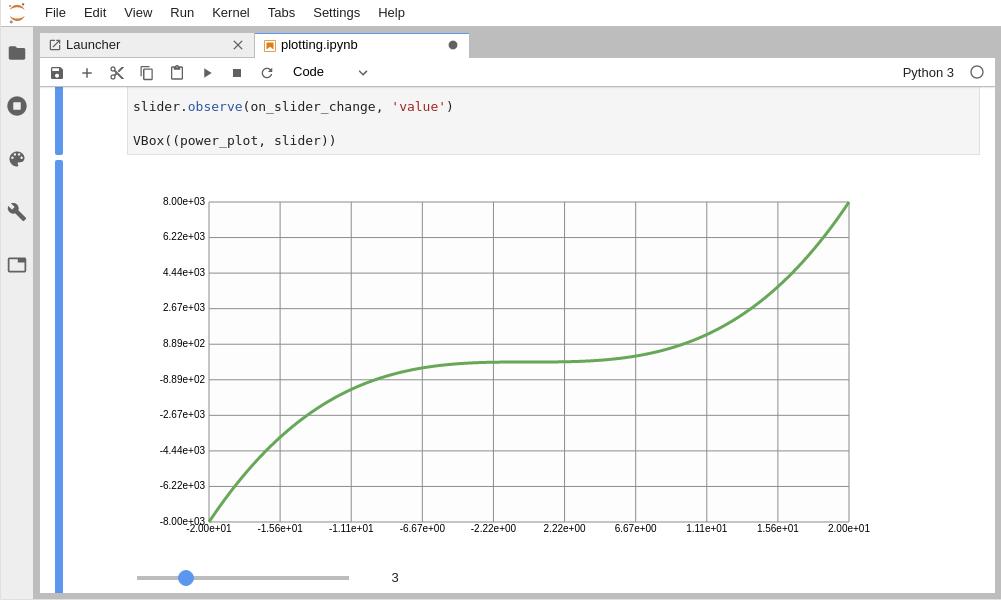Click x-axis label 1.11e+01
Screen dimensions: 1001x600
pos(707,529)
